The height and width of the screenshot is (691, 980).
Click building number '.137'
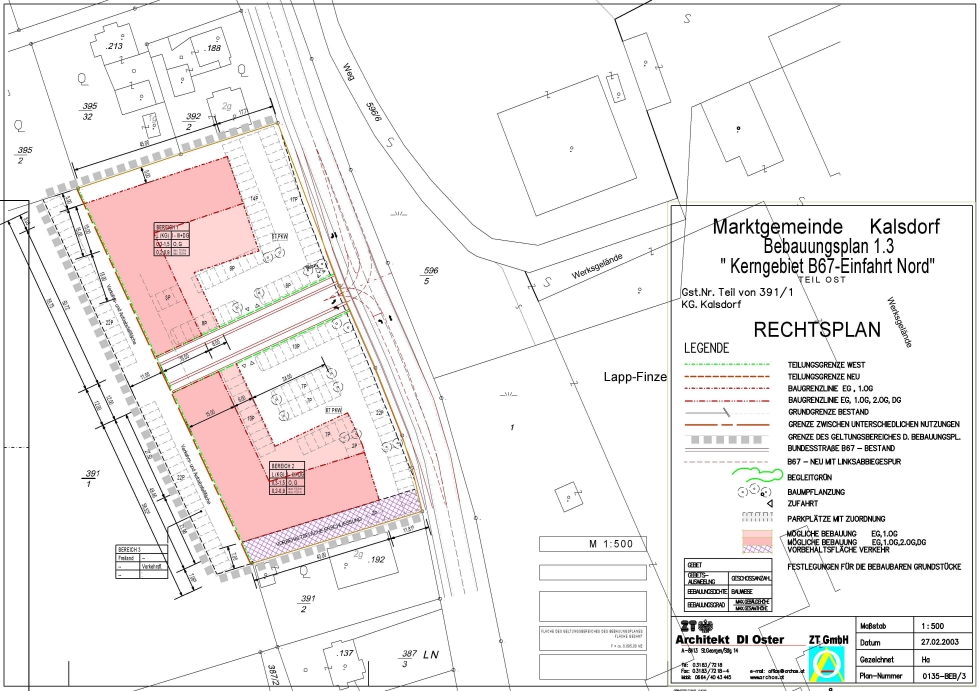click(345, 653)
